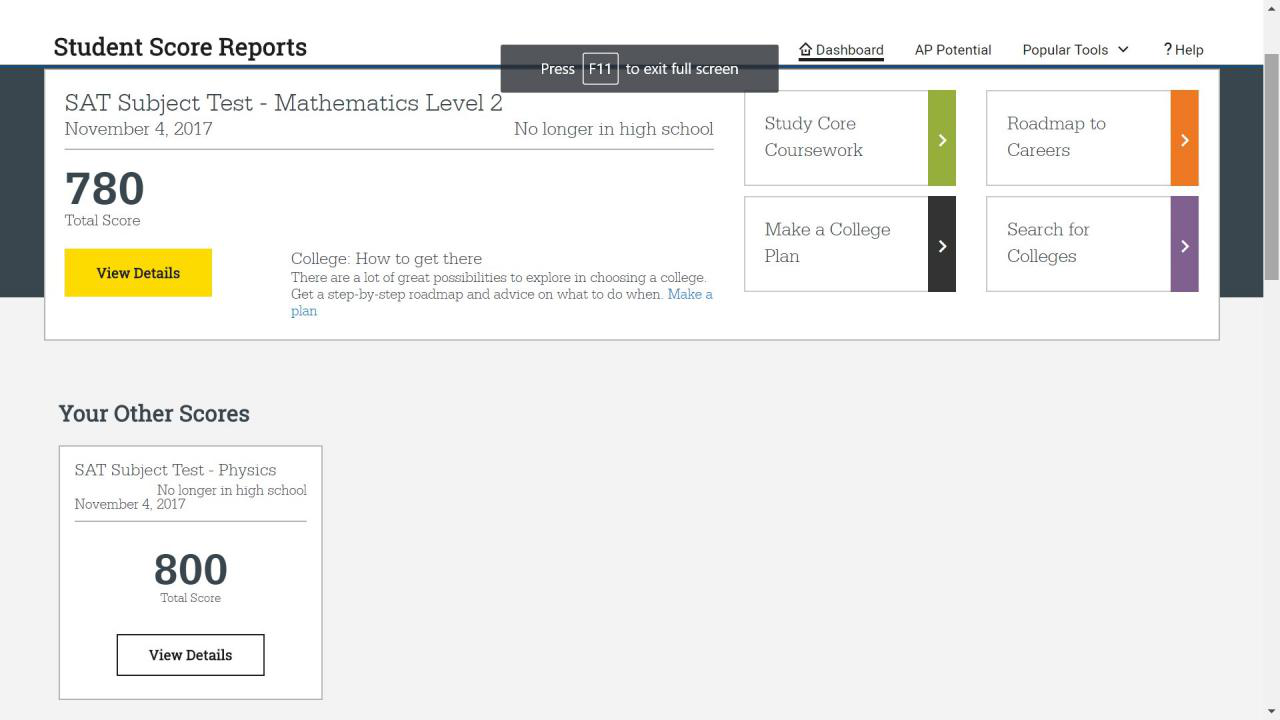View Details for the Physics score
Viewport: 1280px width, 720px height.
coord(191,655)
